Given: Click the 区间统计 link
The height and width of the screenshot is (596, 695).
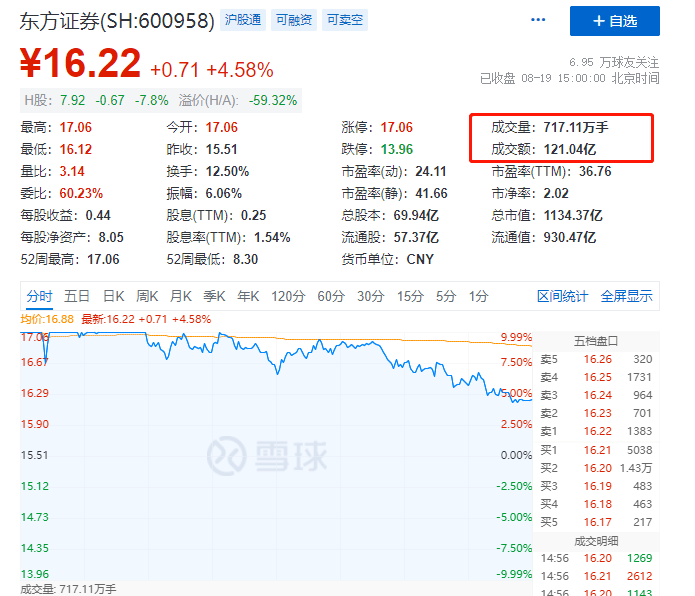Looking at the screenshot, I should [x=563, y=296].
